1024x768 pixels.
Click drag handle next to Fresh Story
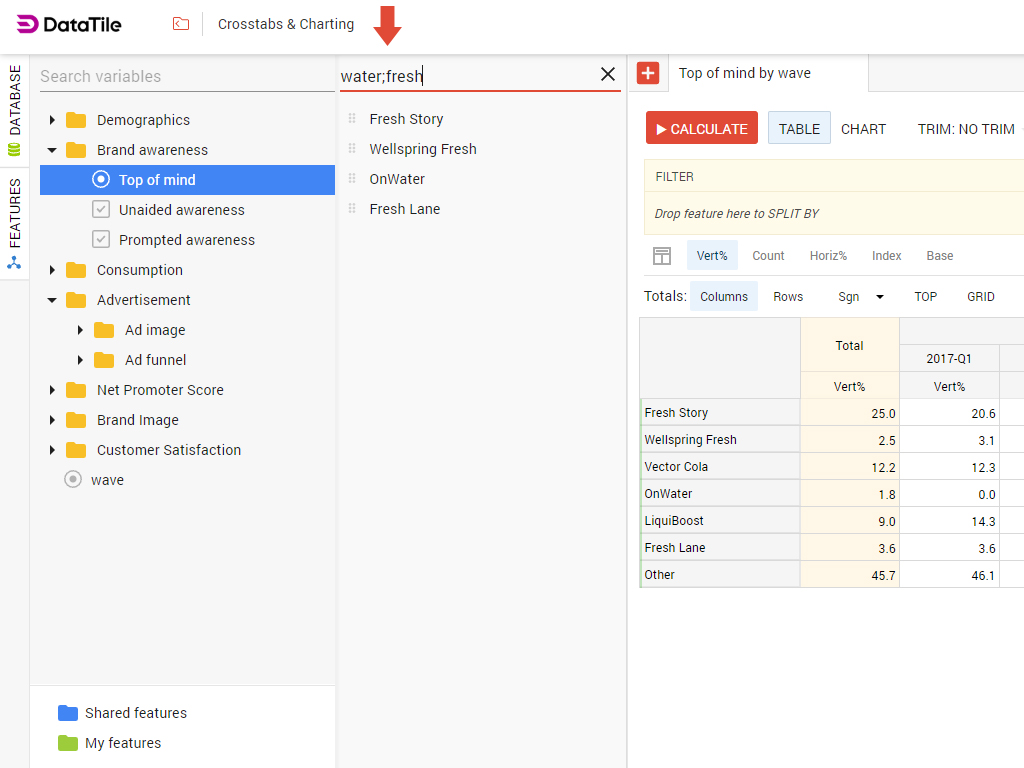[352, 119]
